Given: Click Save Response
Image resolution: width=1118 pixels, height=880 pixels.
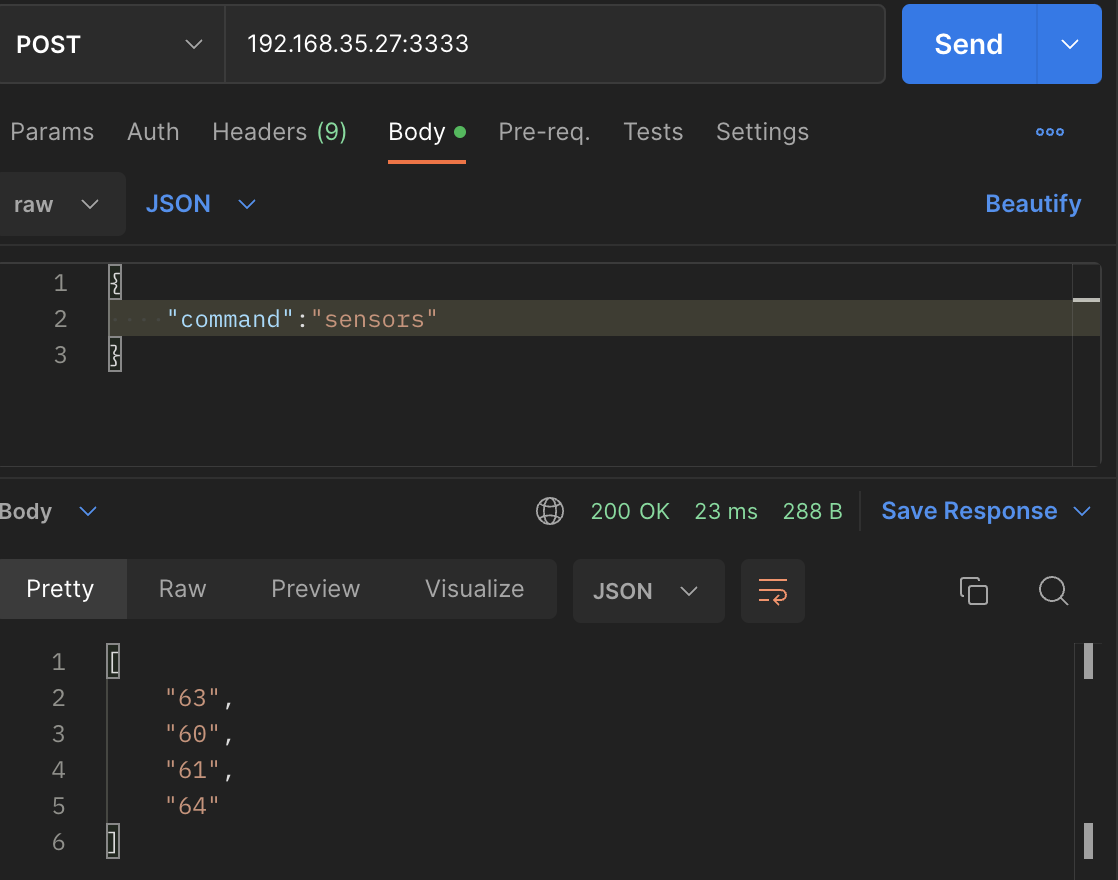Looking at the screenshot, I should [x=969, y=511].
